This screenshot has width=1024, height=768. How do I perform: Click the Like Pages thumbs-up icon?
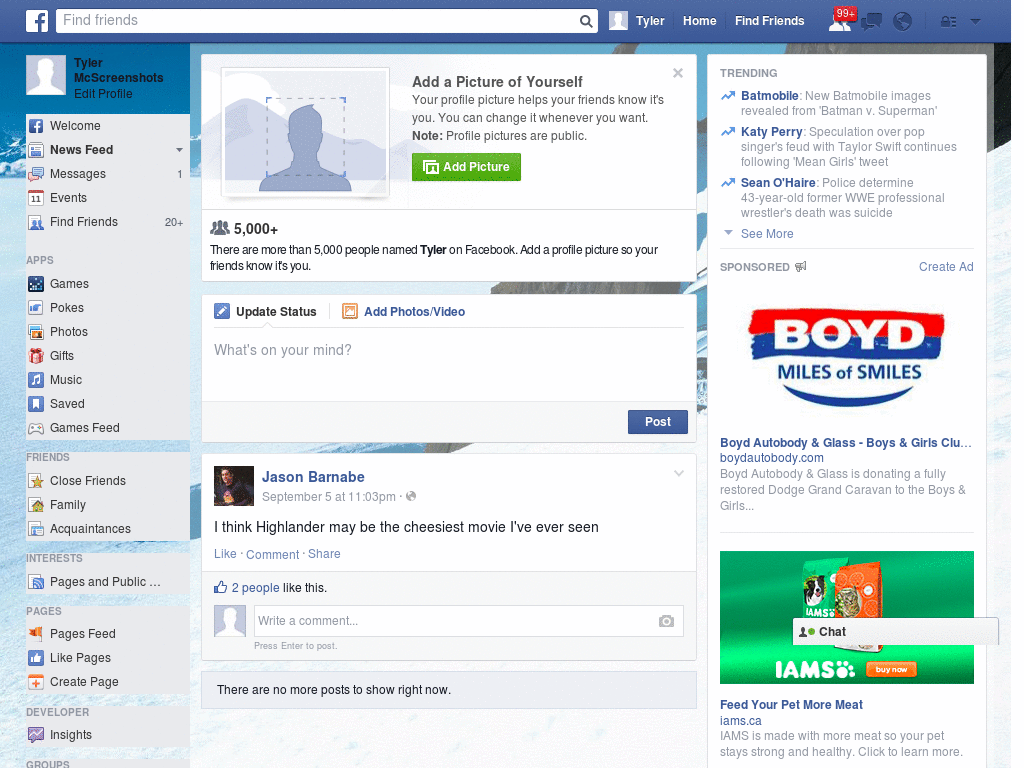36,658
